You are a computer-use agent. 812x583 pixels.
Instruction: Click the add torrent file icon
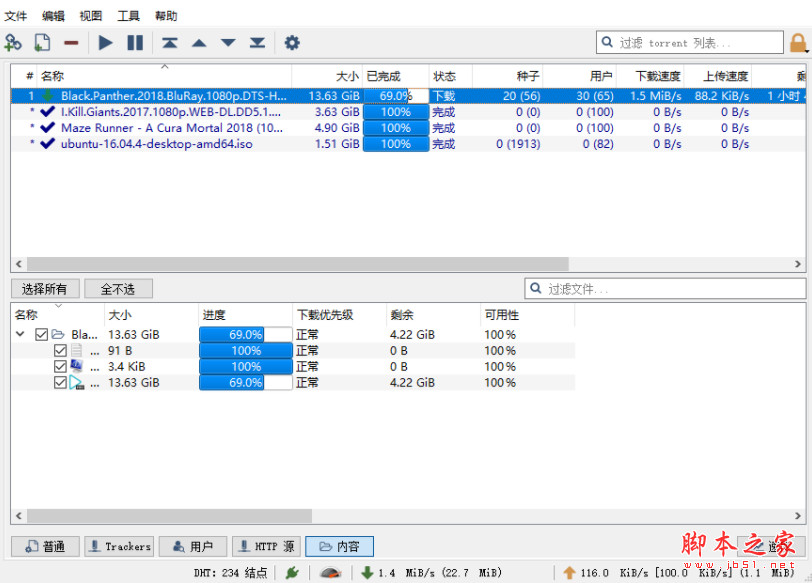[42, 42]
